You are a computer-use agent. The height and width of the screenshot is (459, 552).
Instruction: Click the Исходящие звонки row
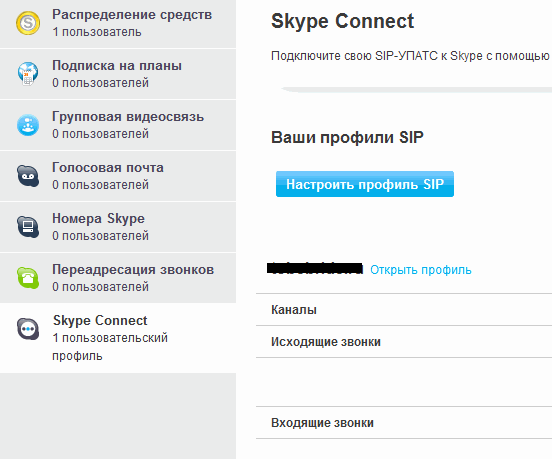[x=404, y=342]
